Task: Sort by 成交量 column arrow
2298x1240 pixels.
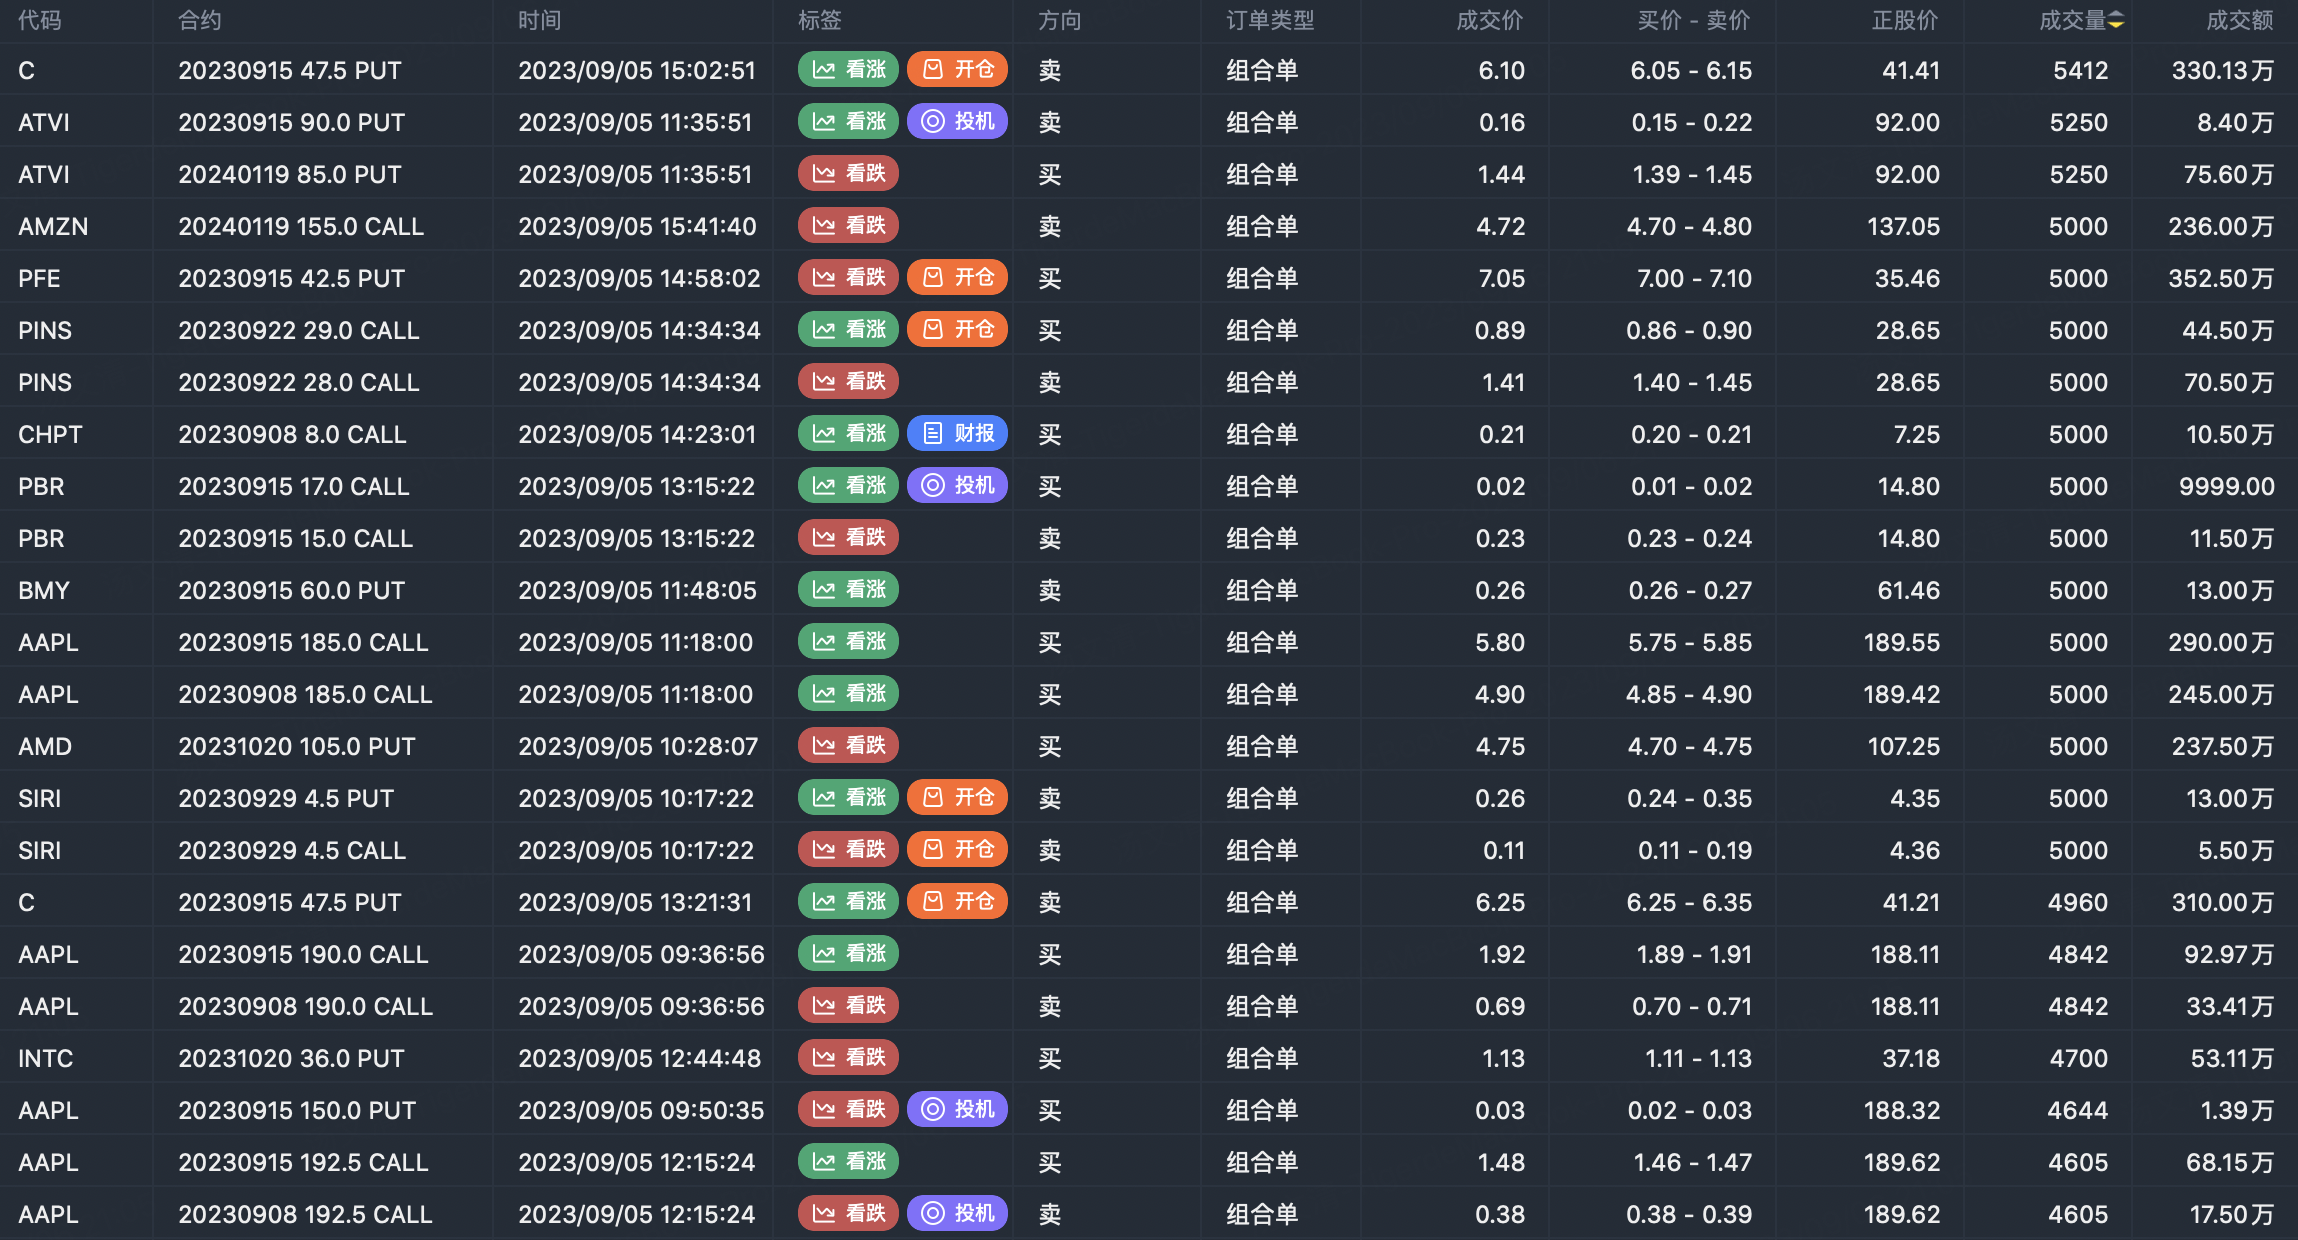Action: tap(2116, 21)
